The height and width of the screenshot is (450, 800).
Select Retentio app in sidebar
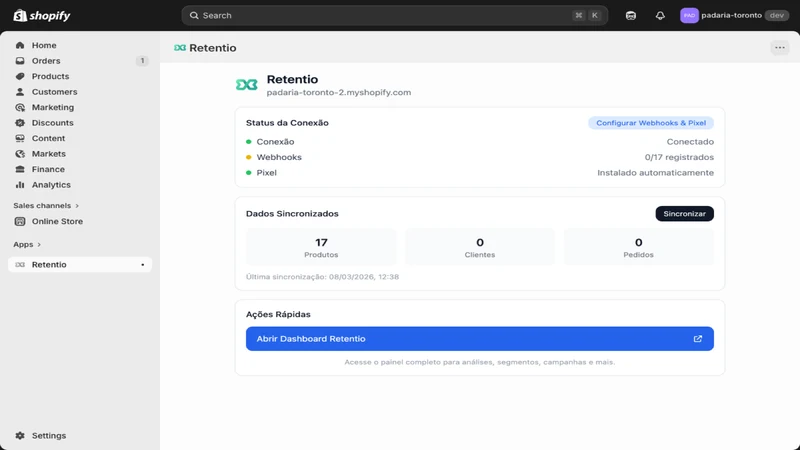[80, 264]
